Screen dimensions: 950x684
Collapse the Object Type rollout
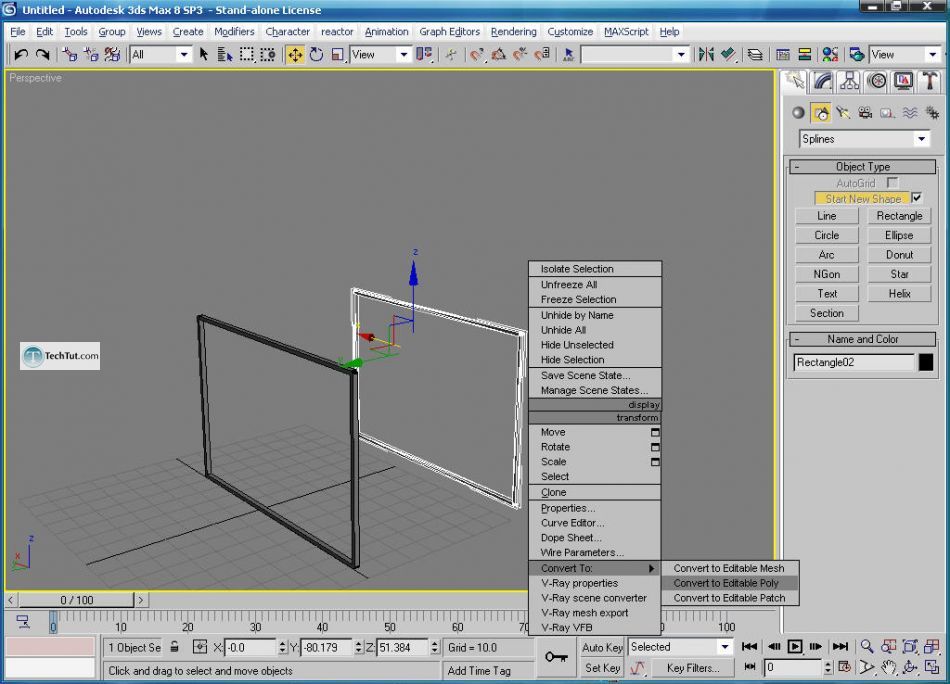point(863,167)
